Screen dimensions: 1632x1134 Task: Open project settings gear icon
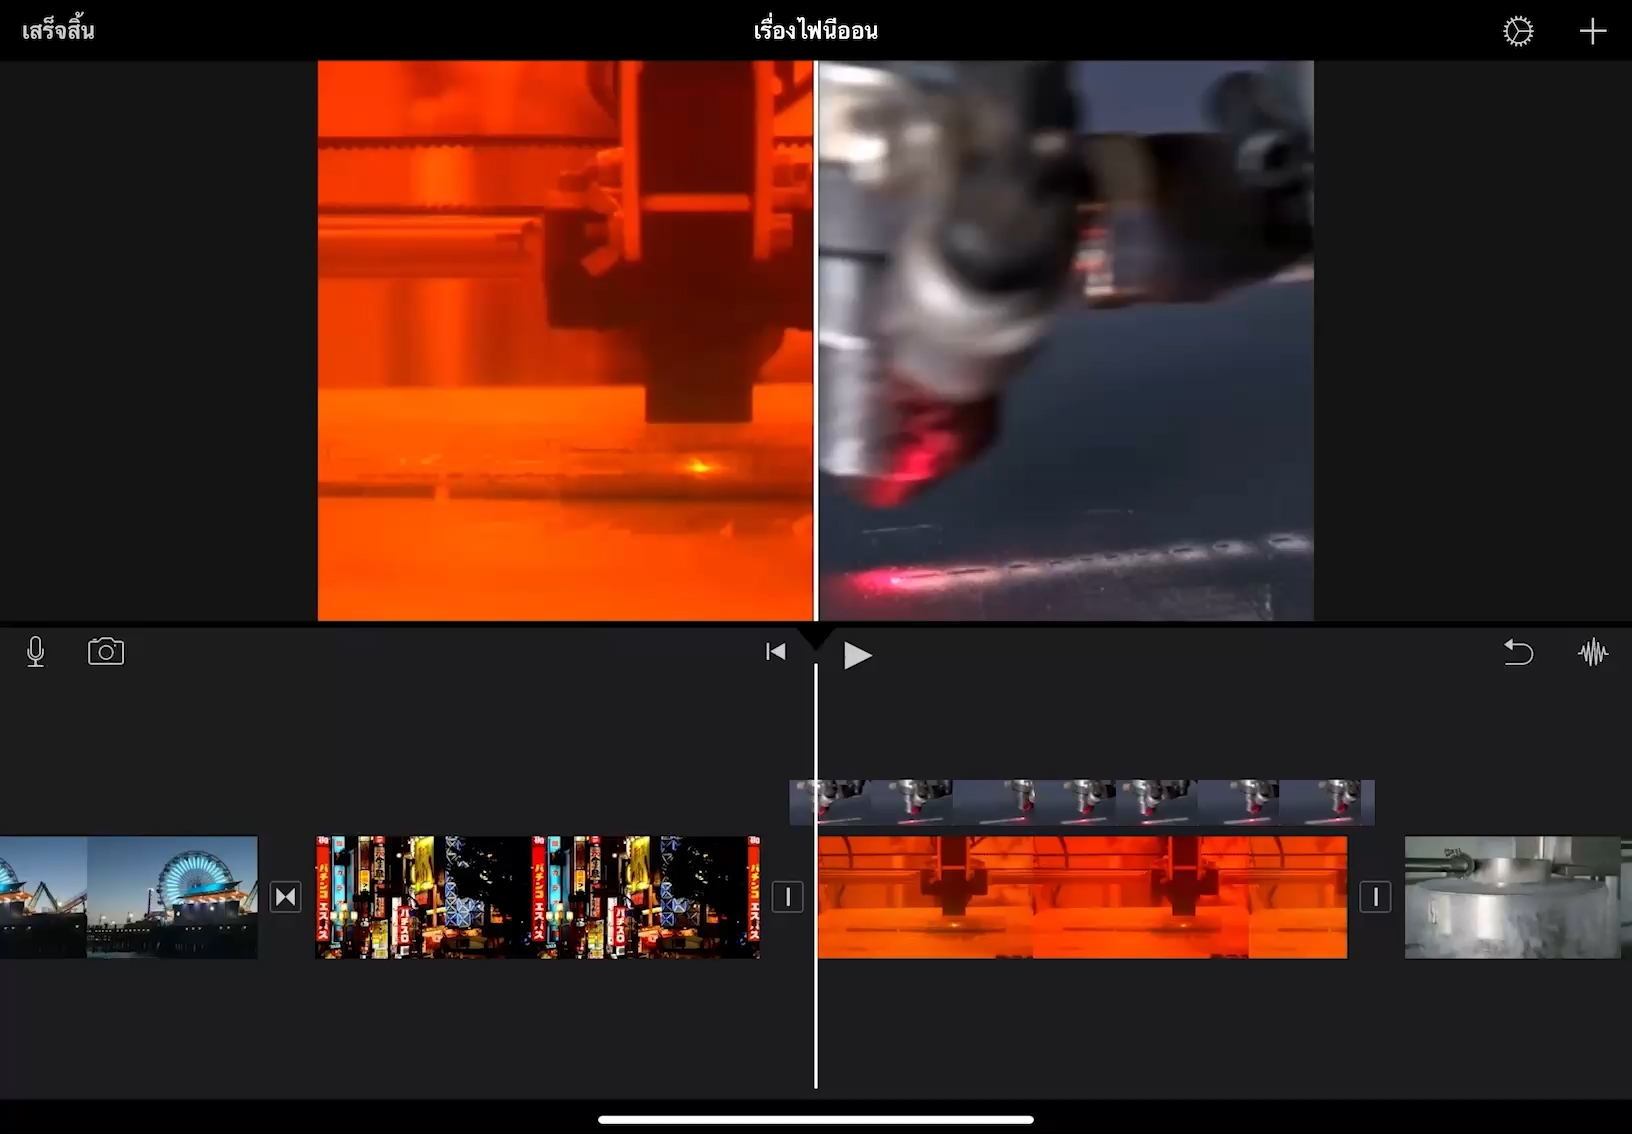coord(1517,32)
